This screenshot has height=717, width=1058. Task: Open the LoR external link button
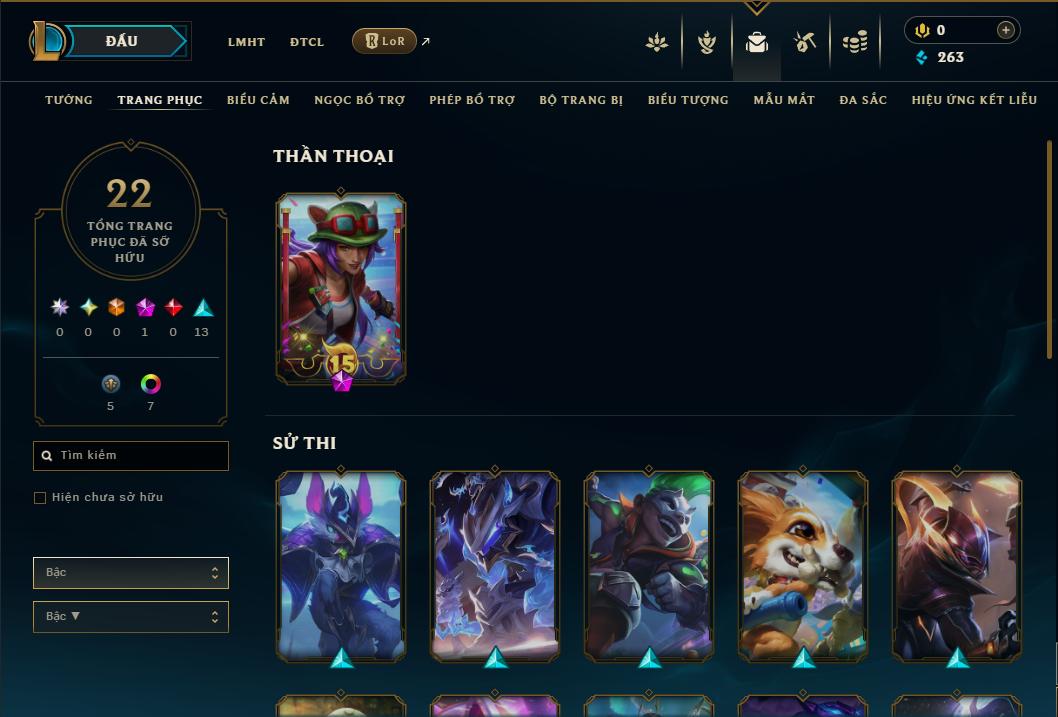pyautogui.click(x=384, y=41)
